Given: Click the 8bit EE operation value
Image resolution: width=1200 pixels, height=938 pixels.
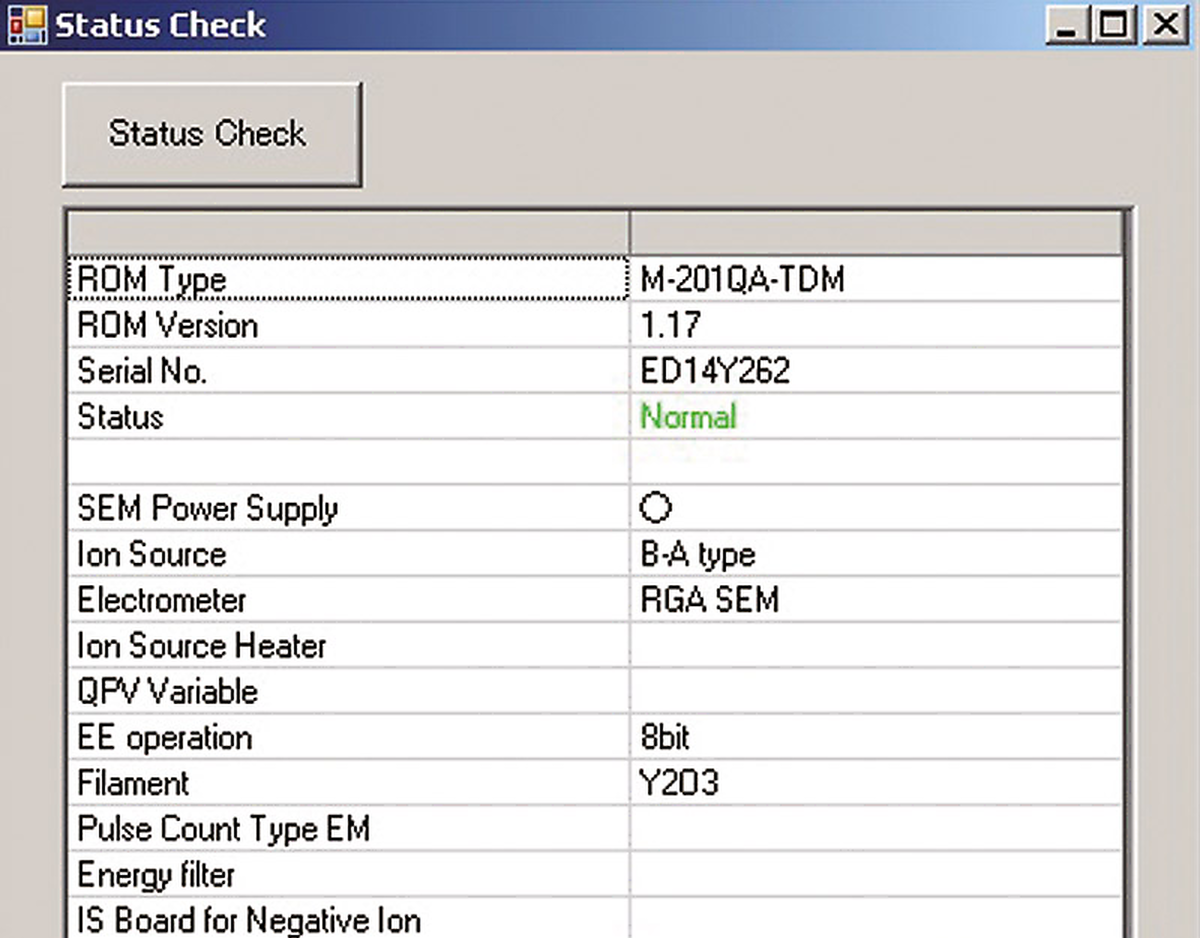Looking at the screenshot, I should [x=665, y=738].
